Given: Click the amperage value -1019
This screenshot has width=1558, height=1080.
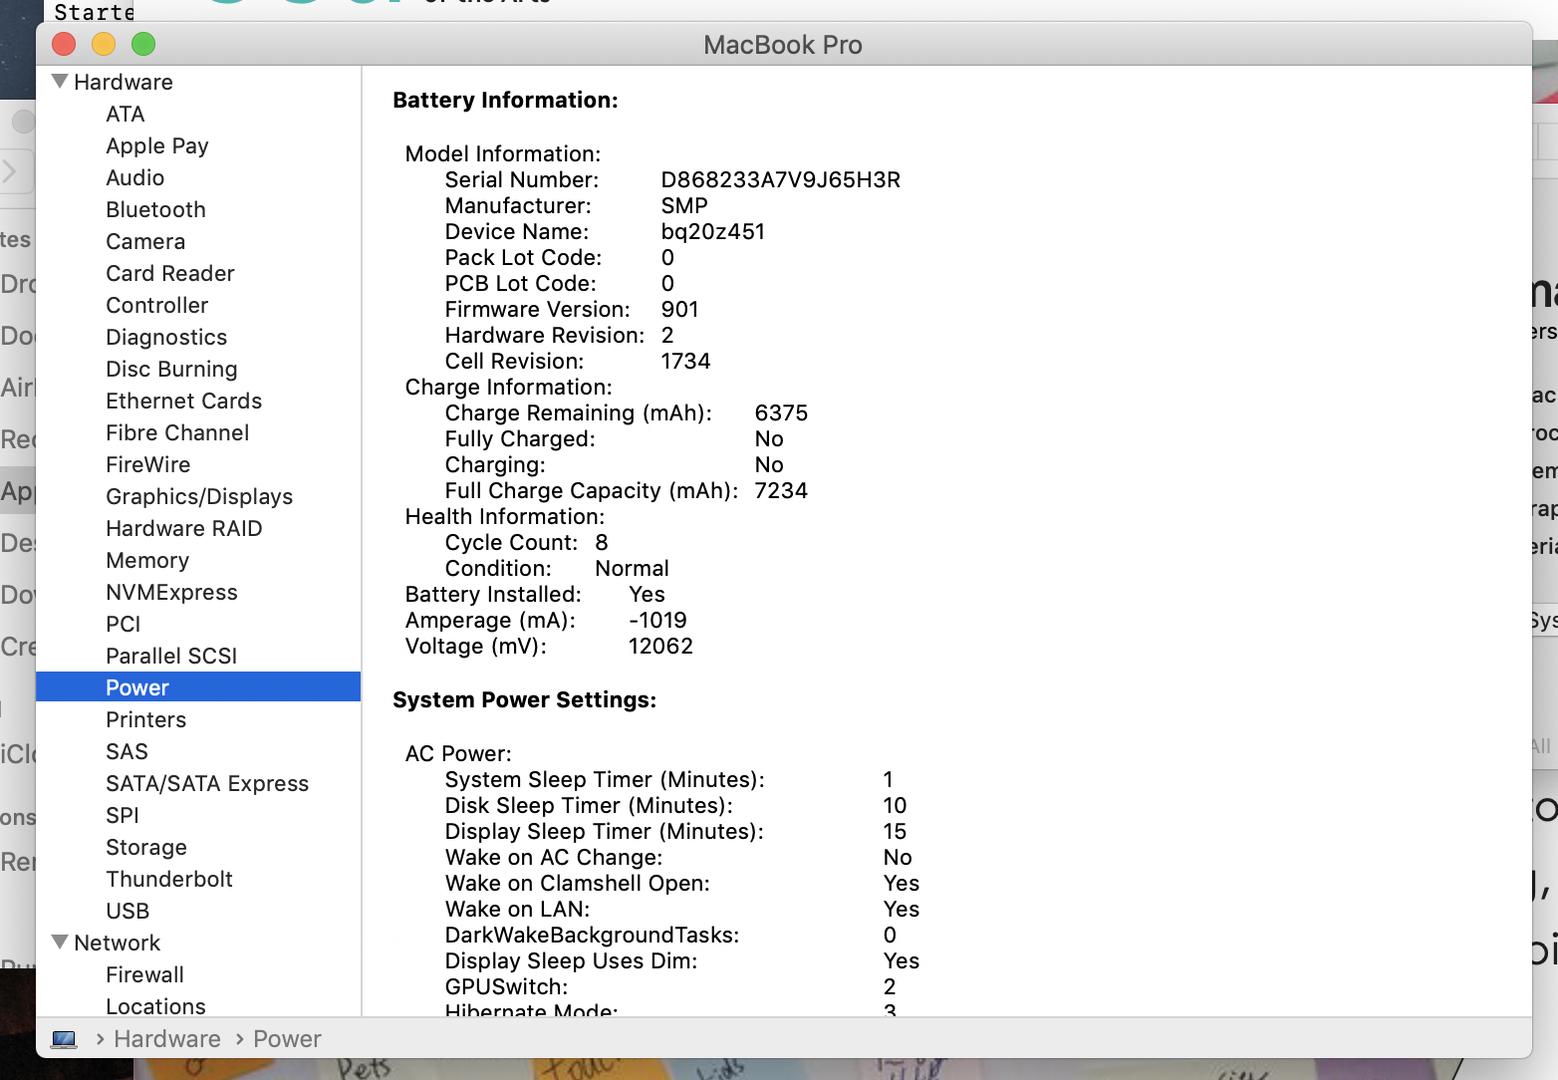Looking at the screenshot, I should 657,621.
